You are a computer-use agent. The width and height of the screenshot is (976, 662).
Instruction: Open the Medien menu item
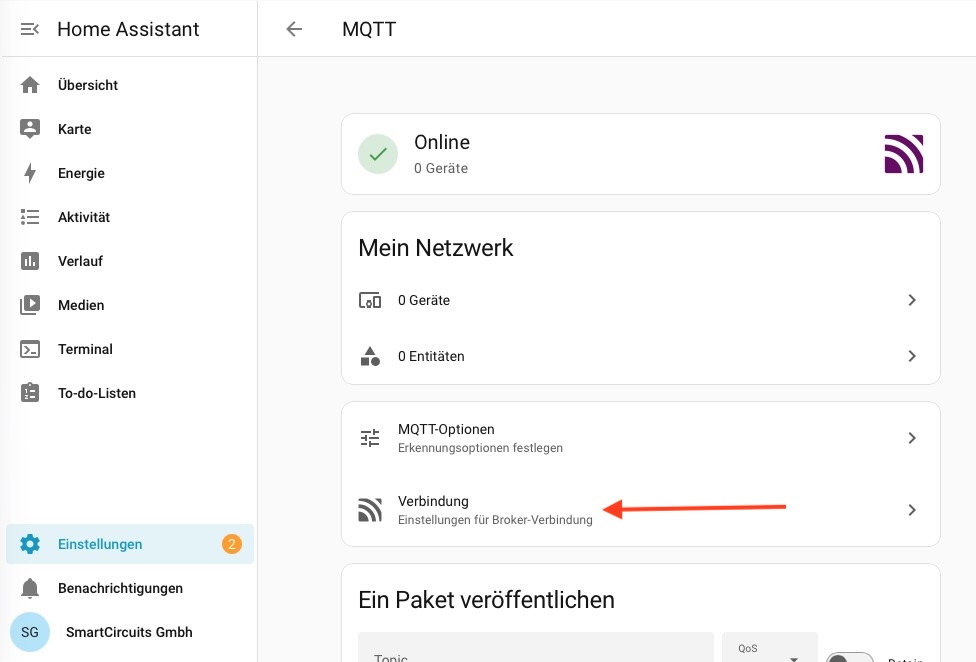pyautogui.click(x=129, y=305)
